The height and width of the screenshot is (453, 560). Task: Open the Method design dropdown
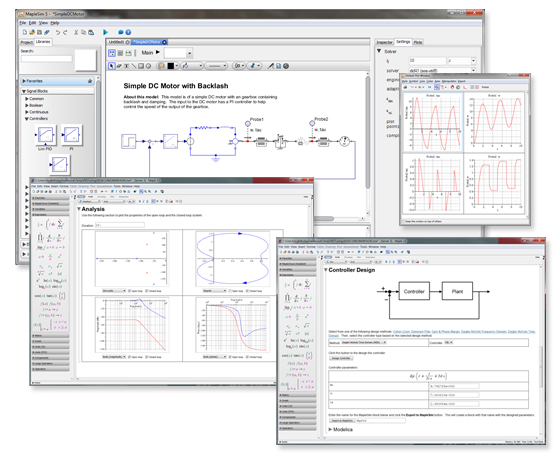(364, 342)
